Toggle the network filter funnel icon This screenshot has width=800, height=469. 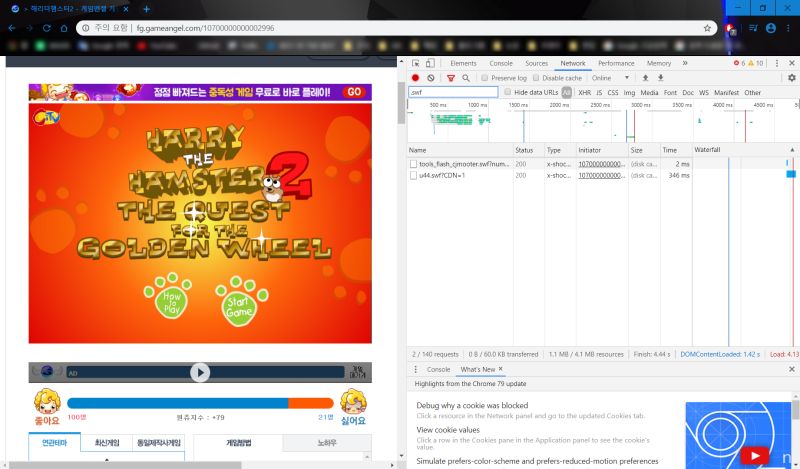click(x=451, y=78)
